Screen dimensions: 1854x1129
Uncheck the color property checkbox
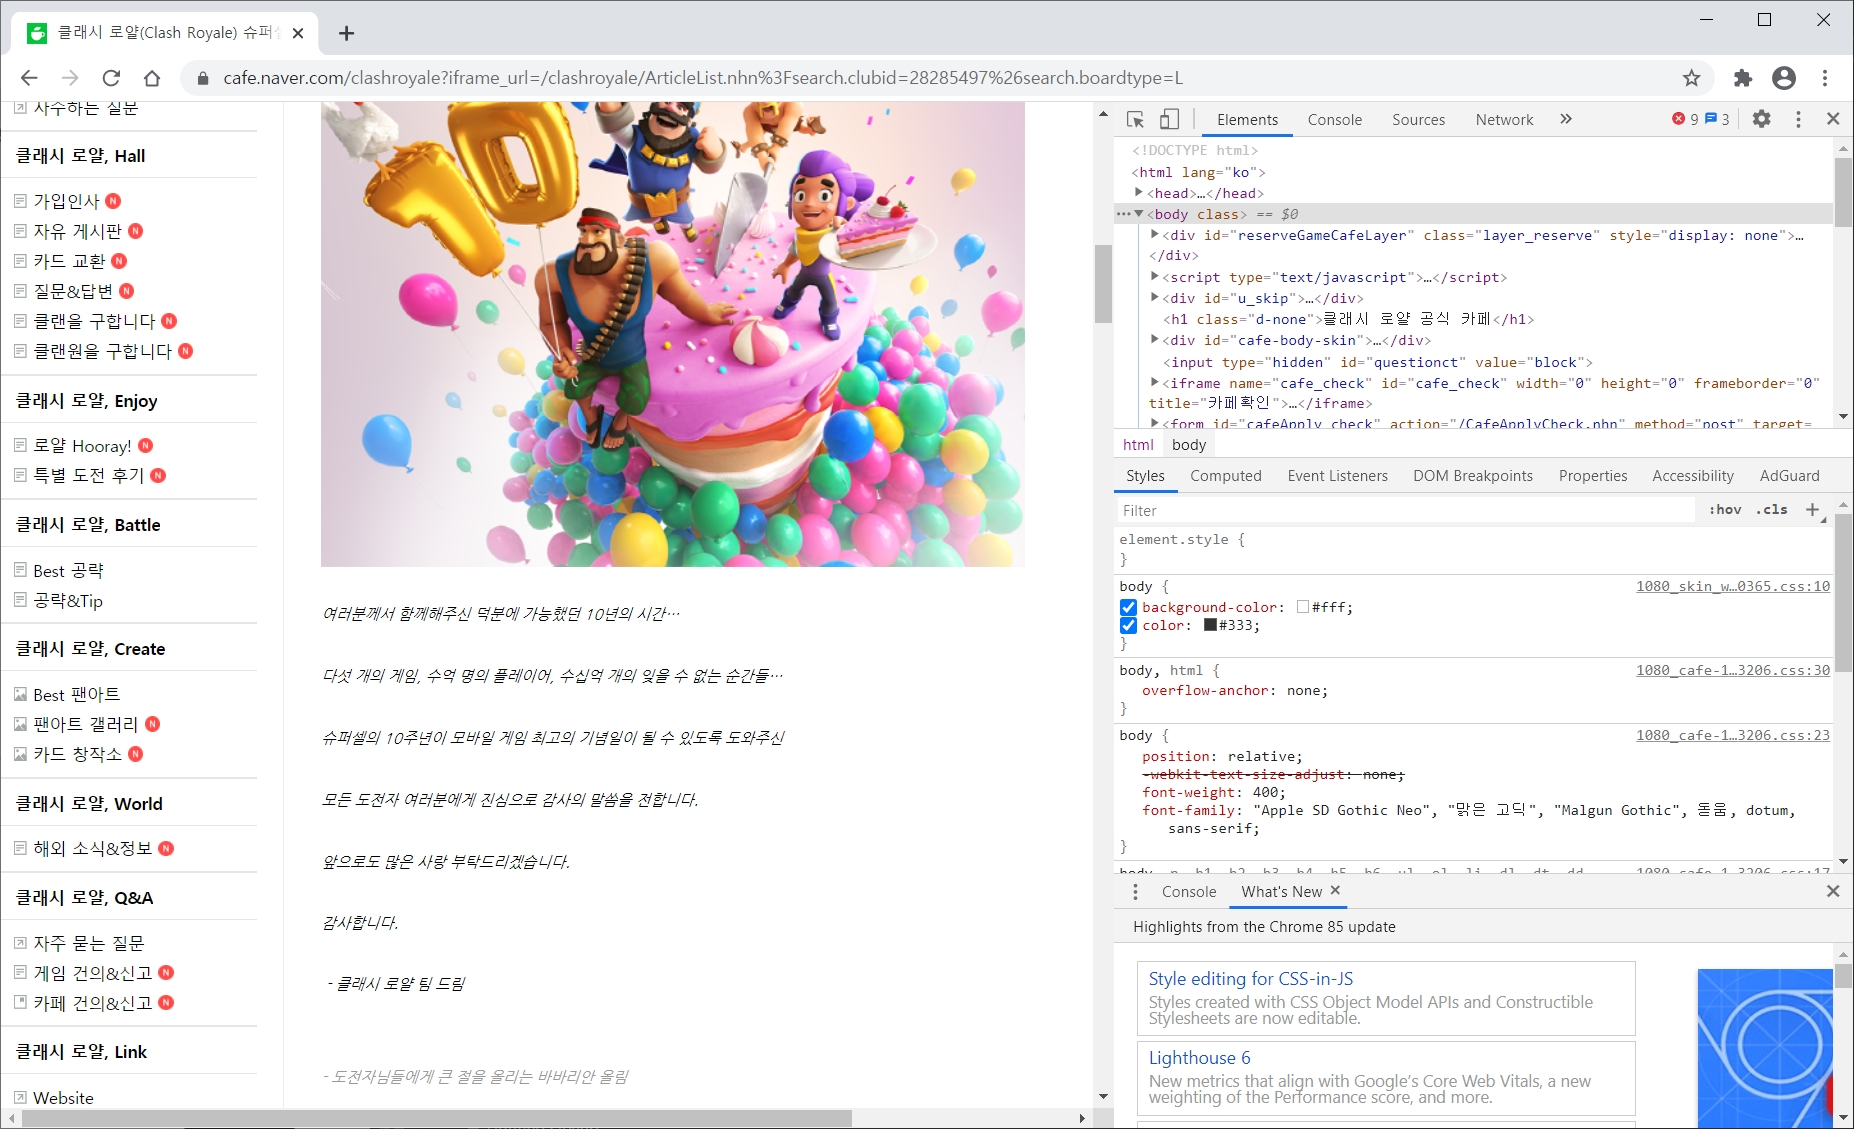(x=1128, y=625)
